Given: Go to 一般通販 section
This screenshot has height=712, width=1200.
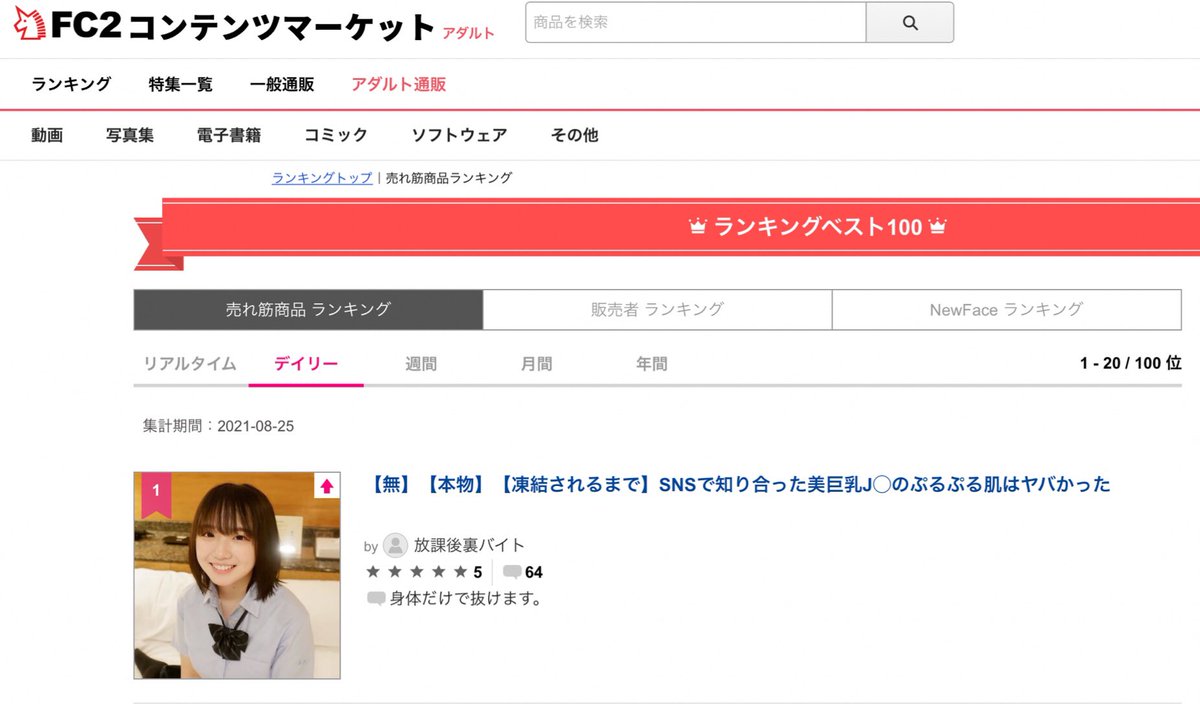Looking at the screenshot, I should pos(282,84).
